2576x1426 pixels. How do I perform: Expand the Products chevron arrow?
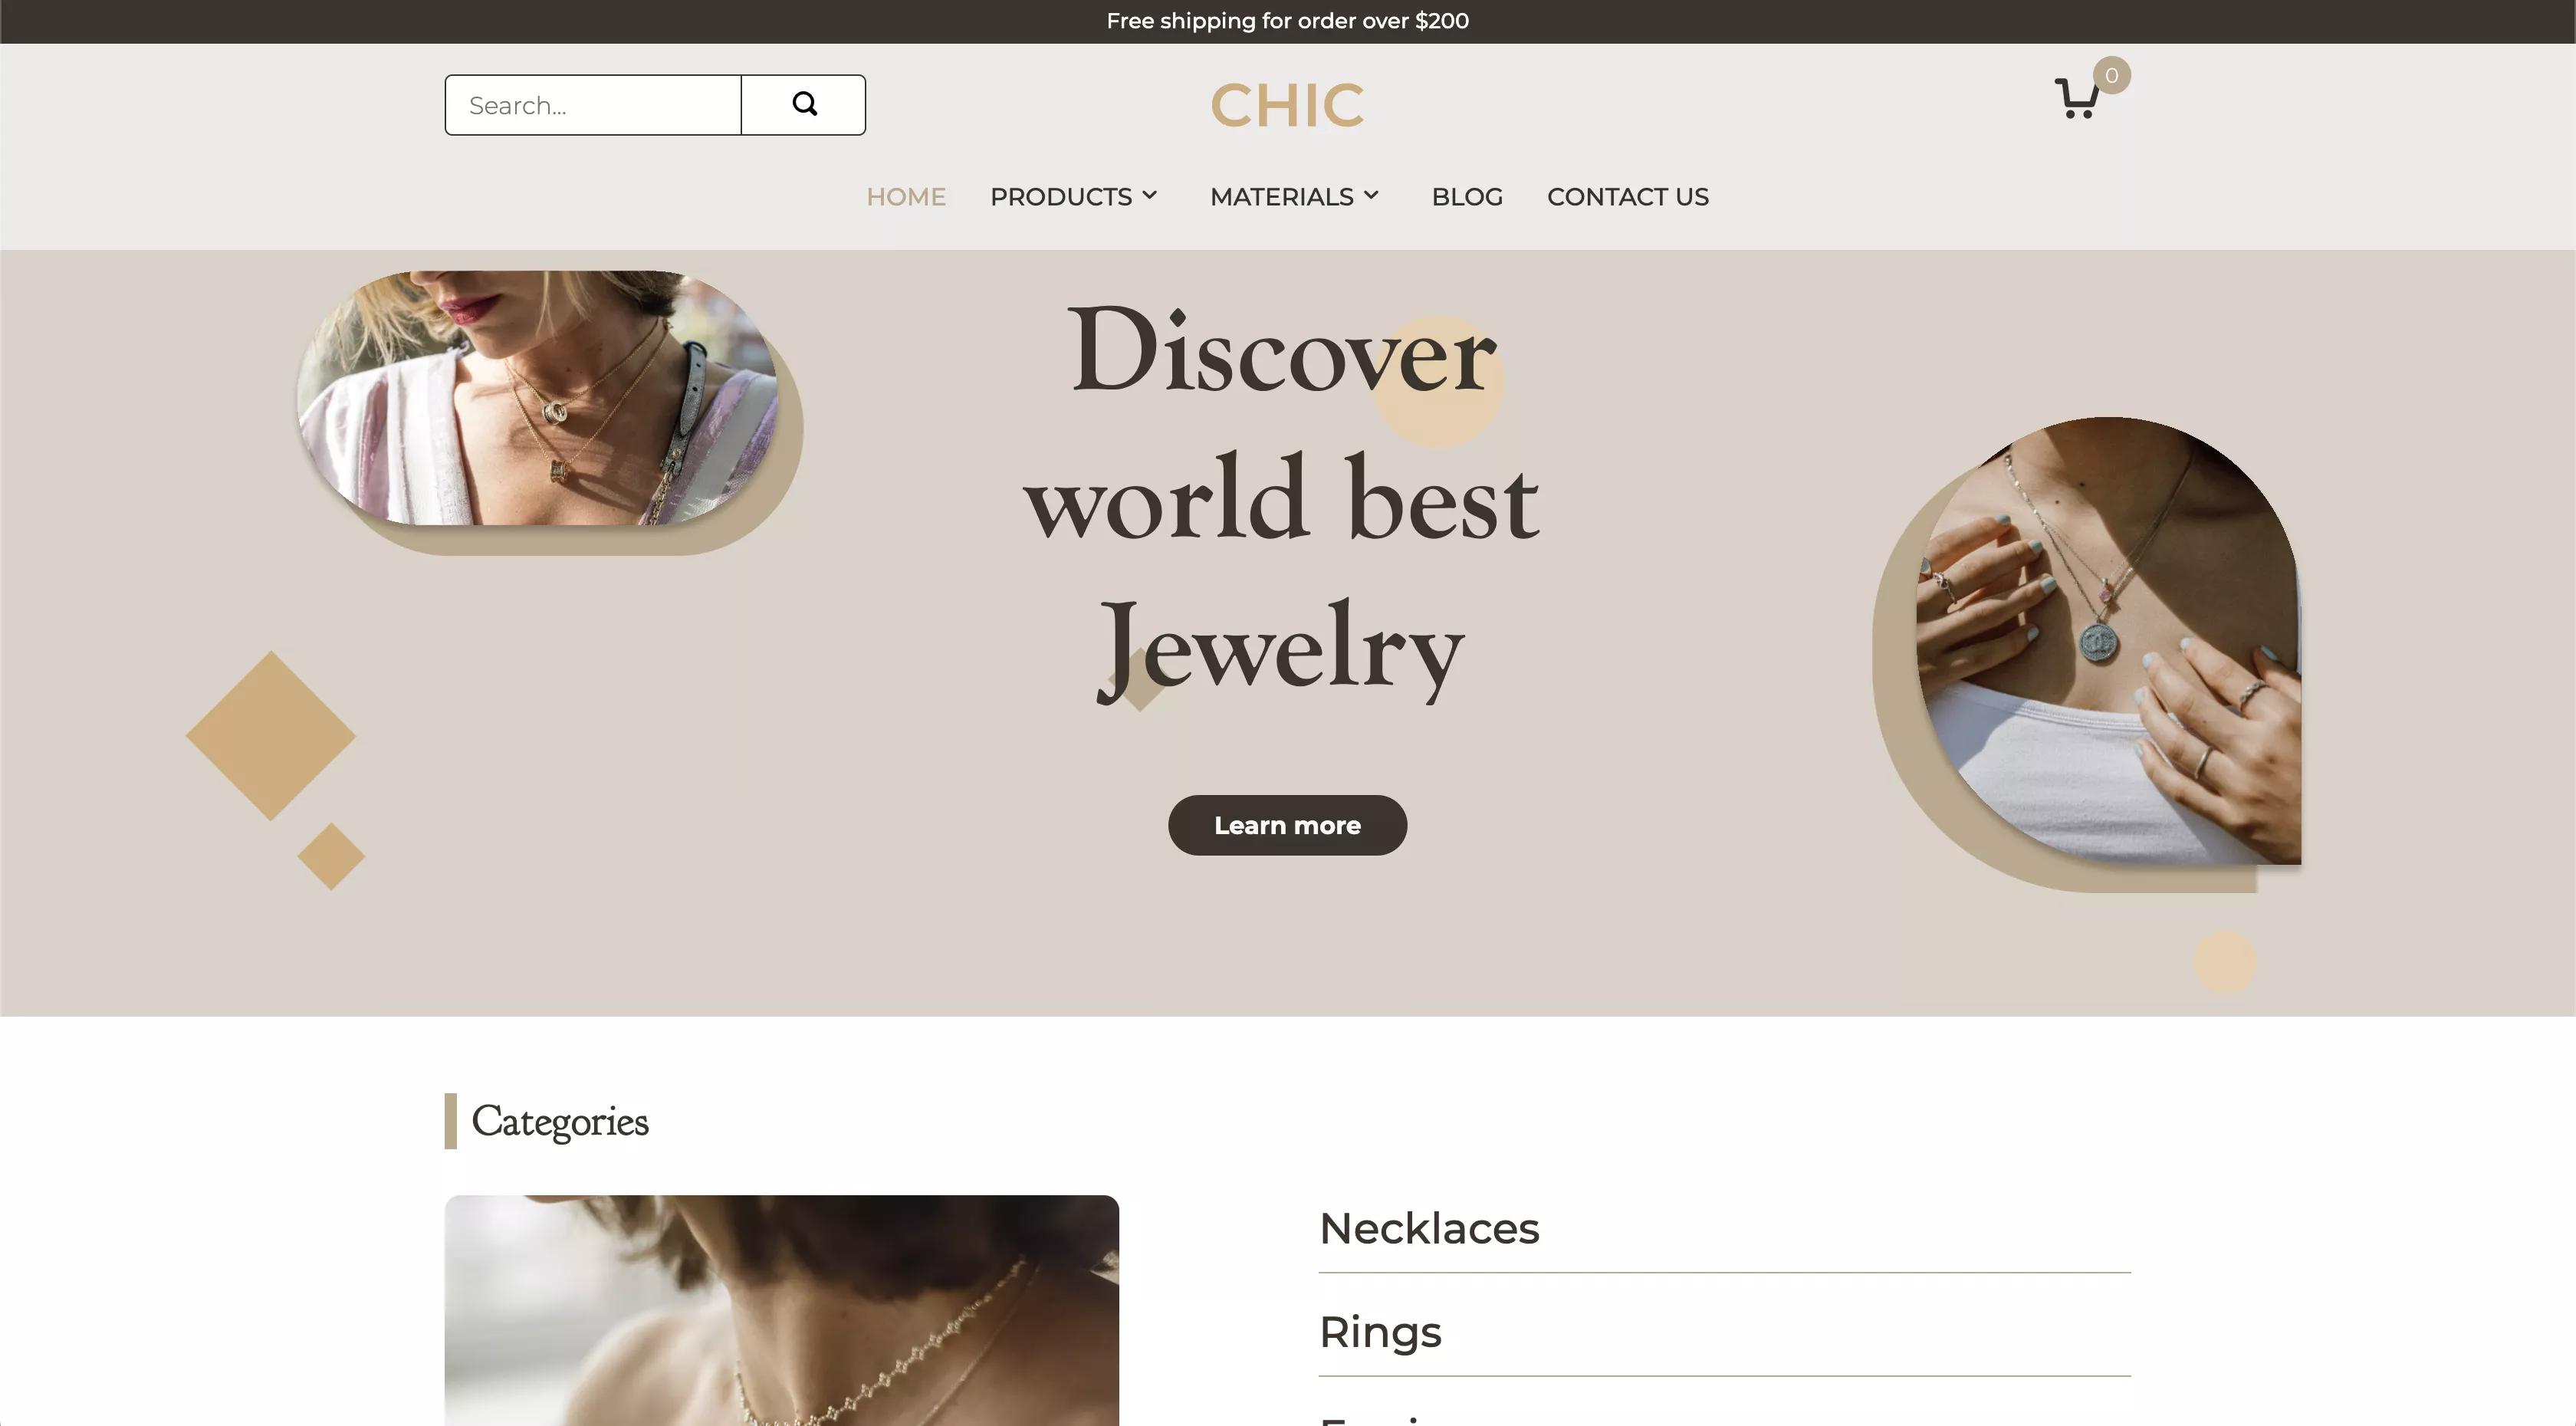(x=1150, y=195)
